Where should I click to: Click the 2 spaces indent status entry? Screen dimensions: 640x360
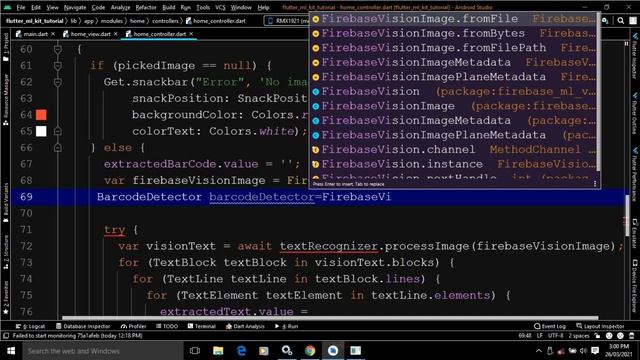pyautogui.click(x=579, y=336)
